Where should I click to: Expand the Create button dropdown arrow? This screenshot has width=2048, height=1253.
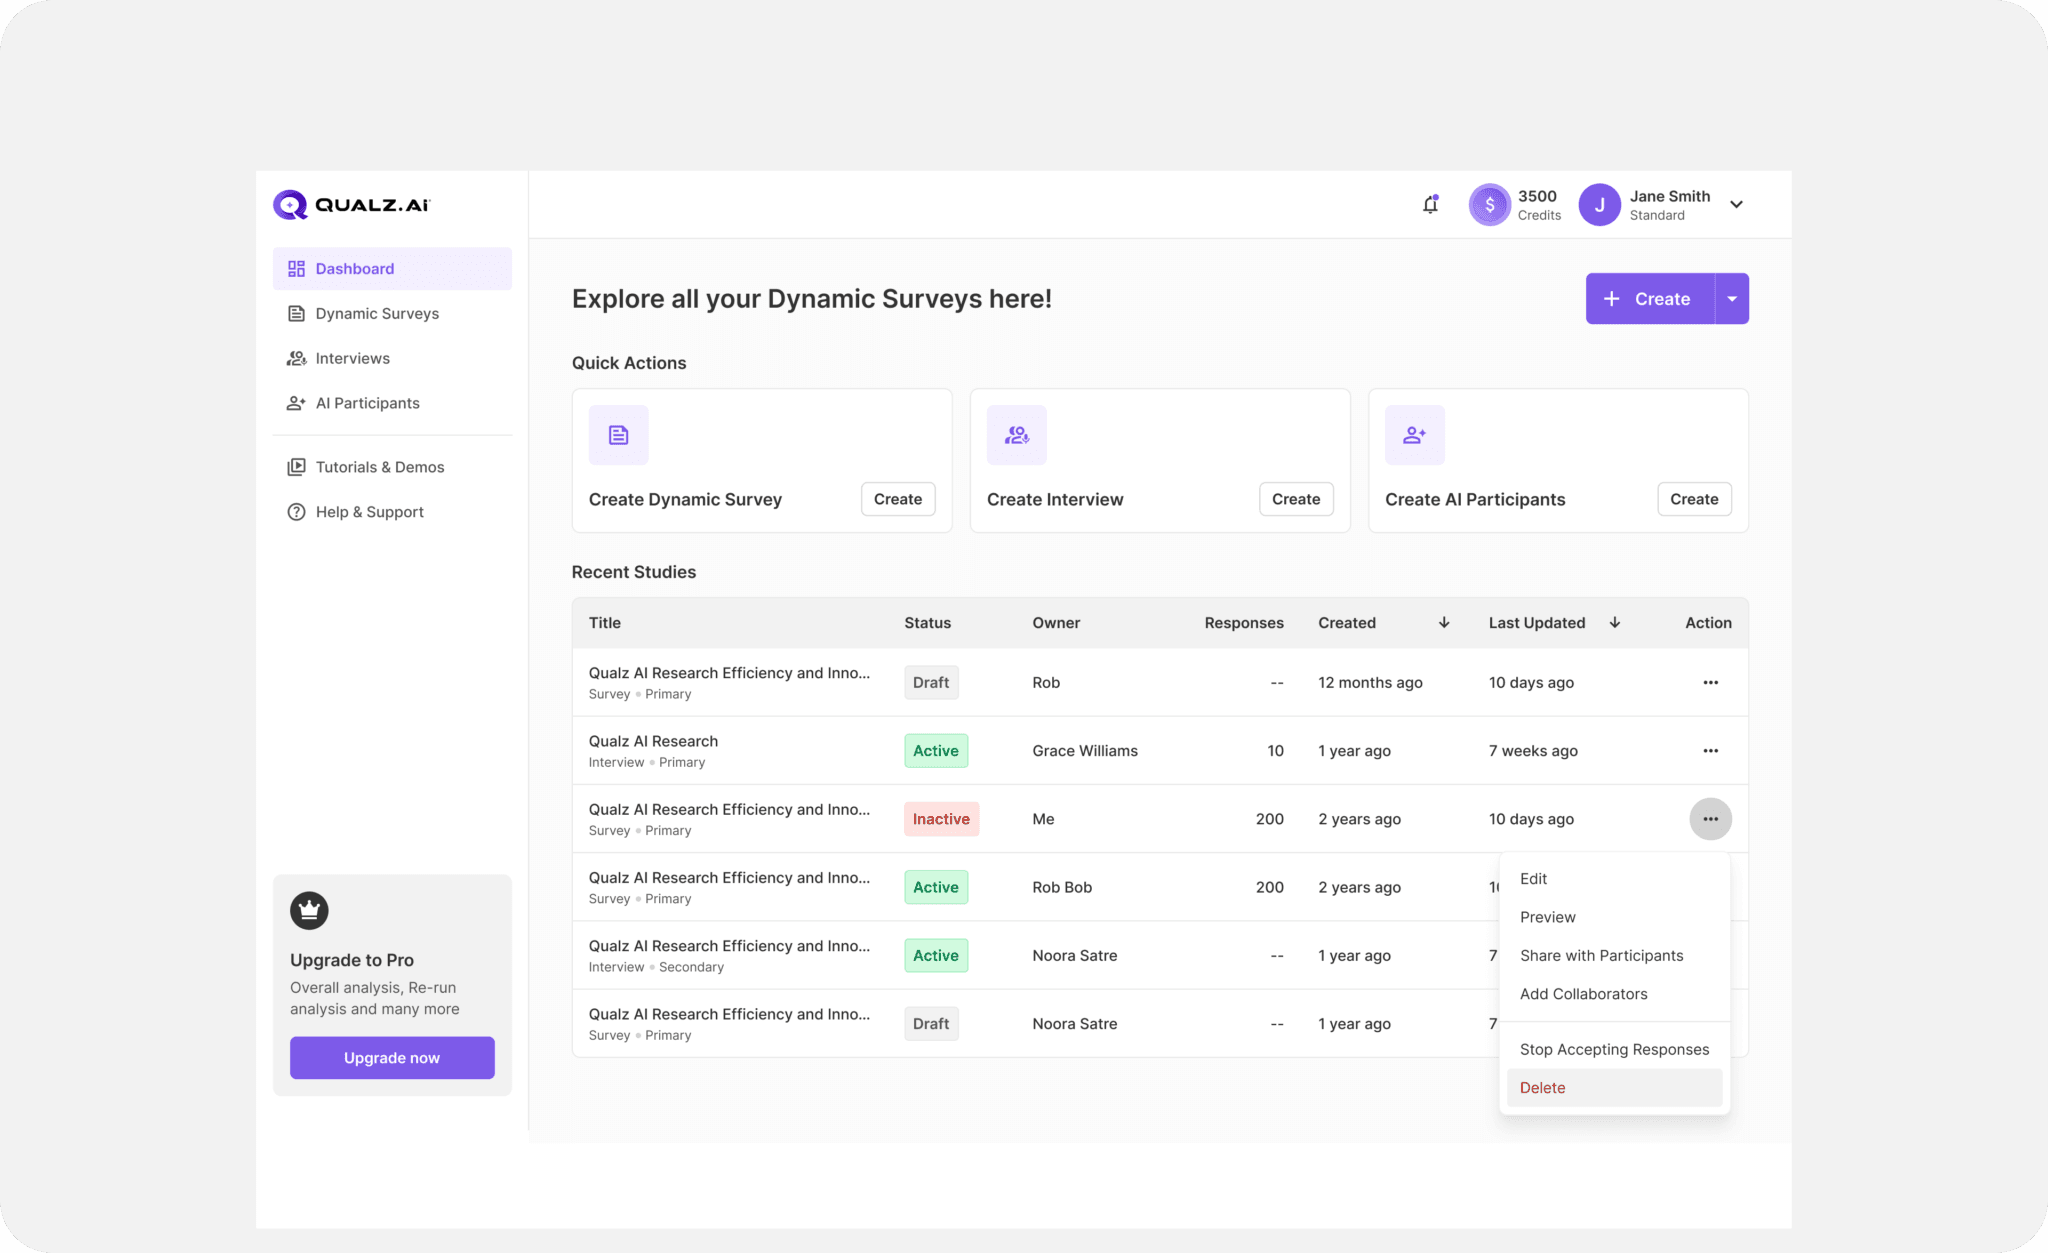click(x=1733, y=298)
